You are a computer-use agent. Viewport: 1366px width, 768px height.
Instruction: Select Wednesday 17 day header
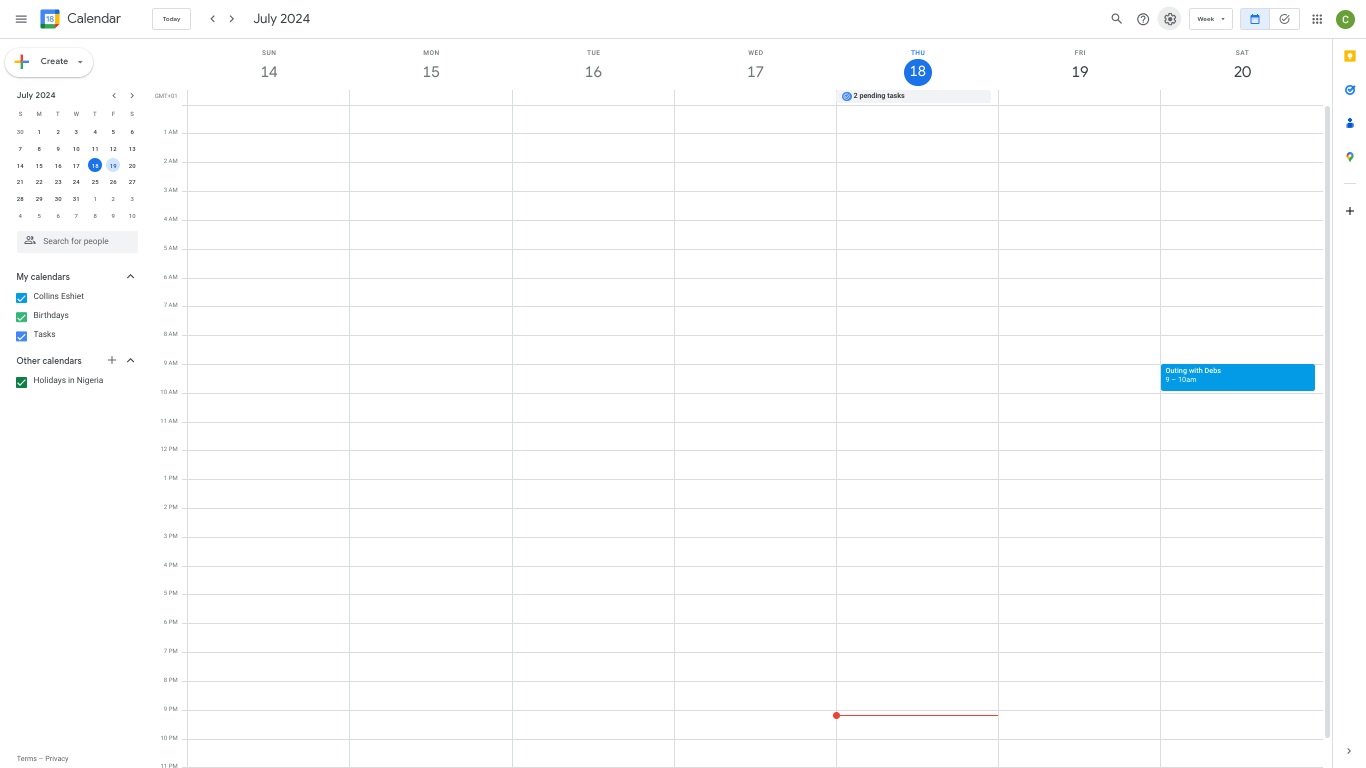[x=755, y=72]
